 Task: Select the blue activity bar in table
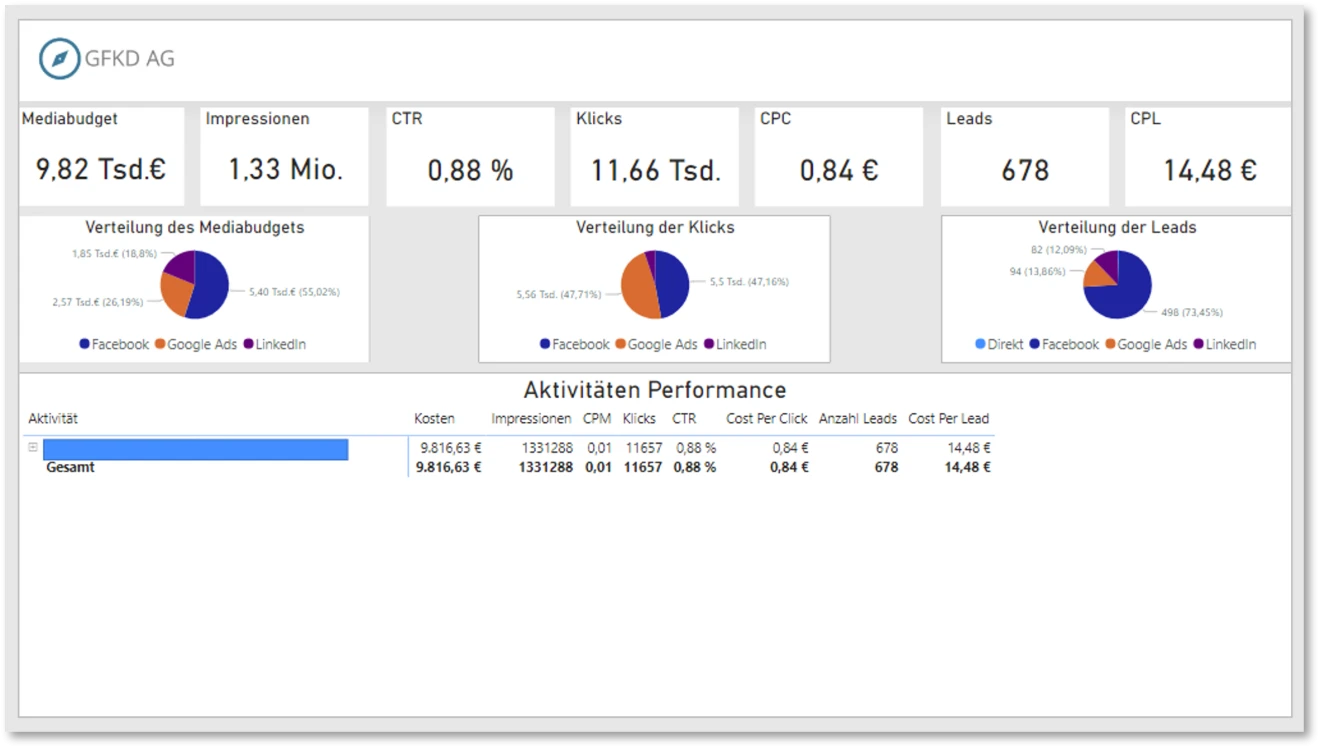point(195,449)
